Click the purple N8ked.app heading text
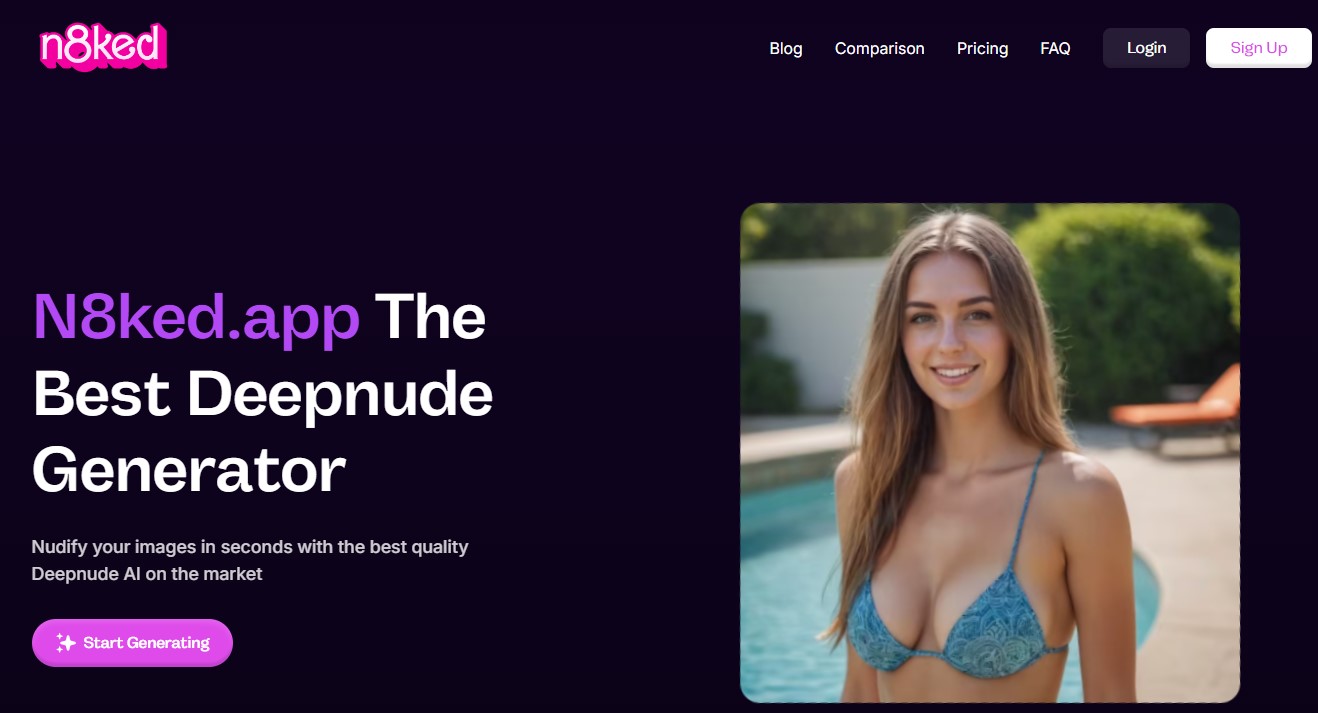1318x713 pixels. click(196, 316)
